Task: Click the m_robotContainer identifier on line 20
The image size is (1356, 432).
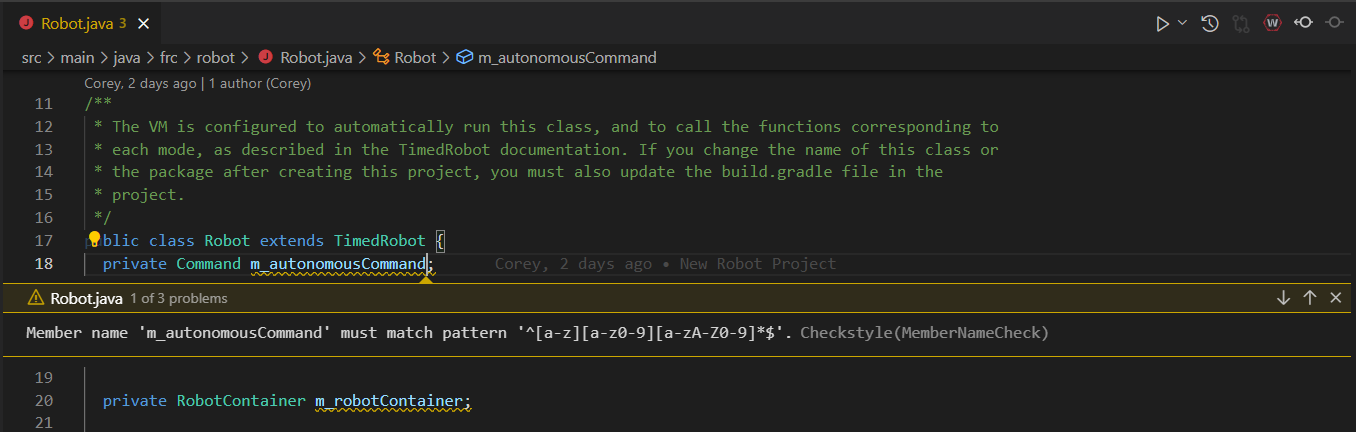Action: point(389,400)
